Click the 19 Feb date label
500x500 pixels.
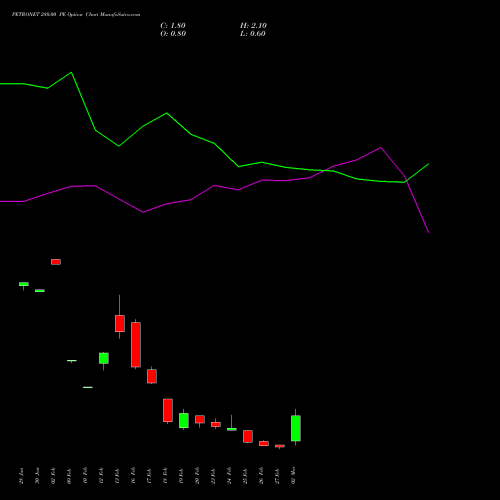pos(181,476)
